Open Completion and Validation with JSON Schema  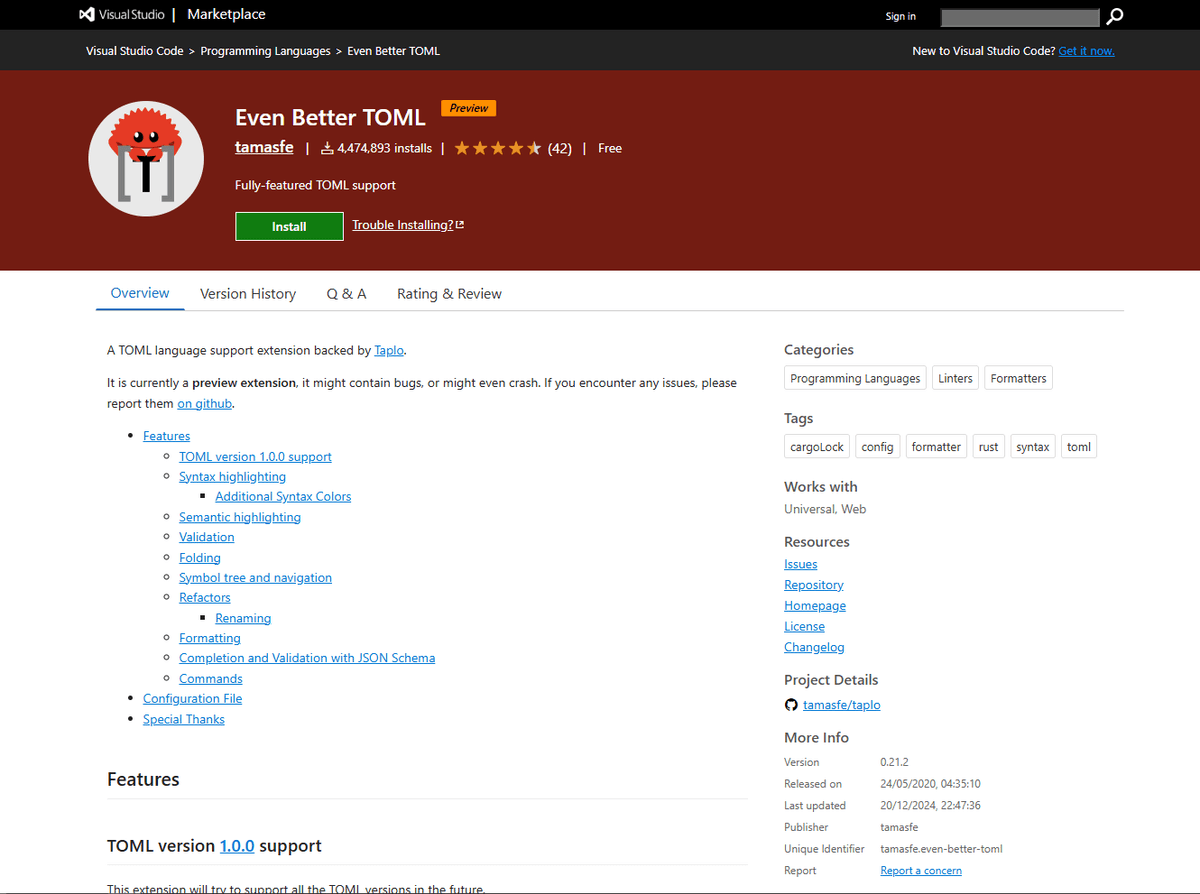(x=307, y=658)
